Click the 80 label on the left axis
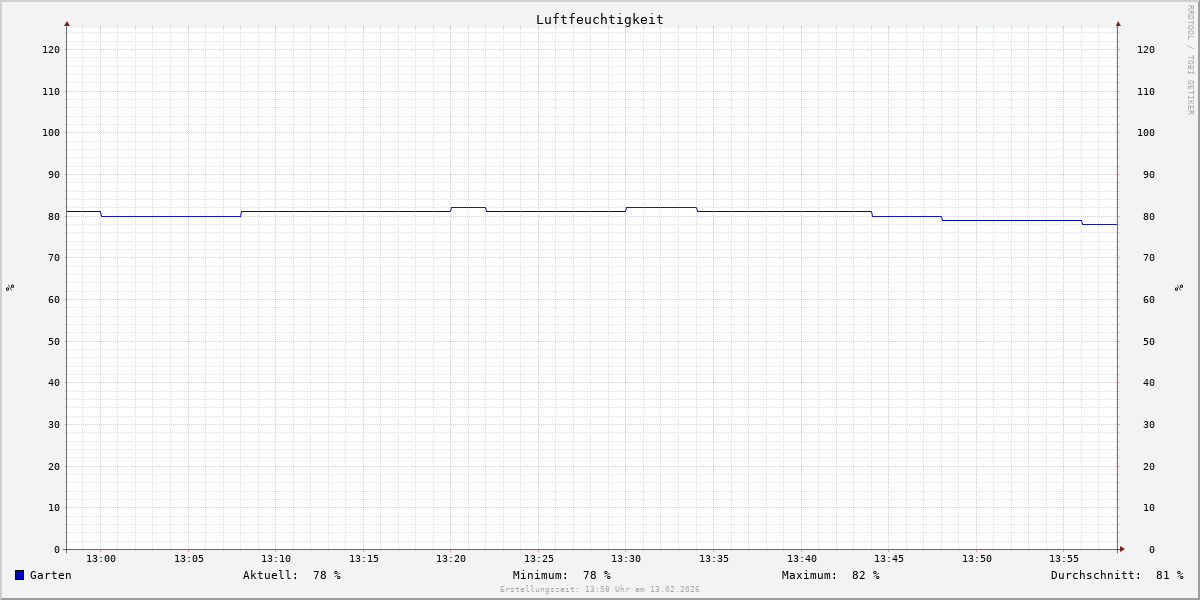 click(x=54, y=216)
